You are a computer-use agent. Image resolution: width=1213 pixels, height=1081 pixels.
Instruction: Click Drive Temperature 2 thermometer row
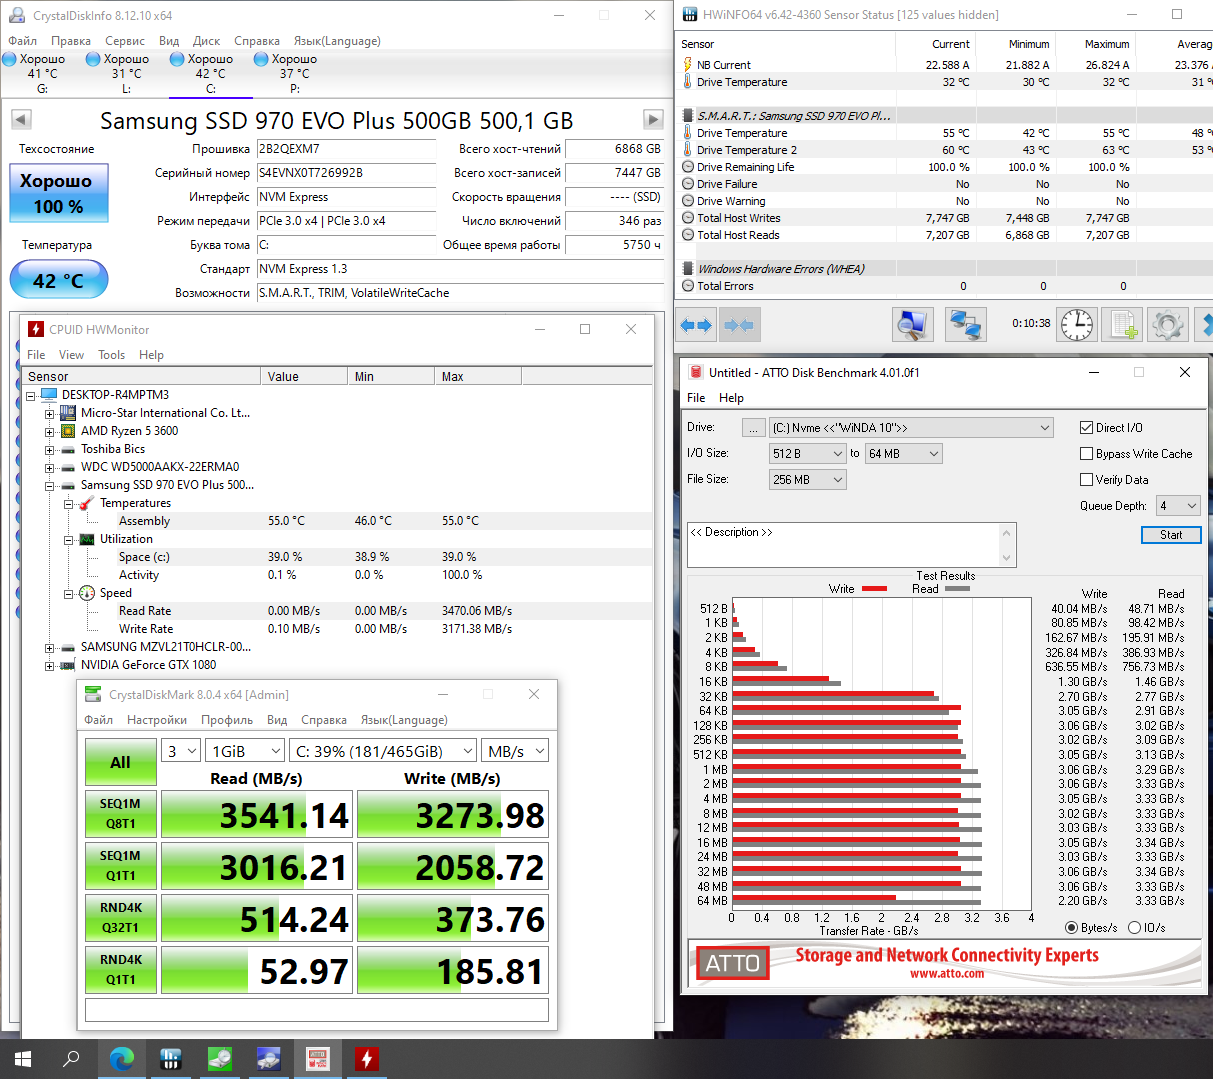click(x=944, y=150)
